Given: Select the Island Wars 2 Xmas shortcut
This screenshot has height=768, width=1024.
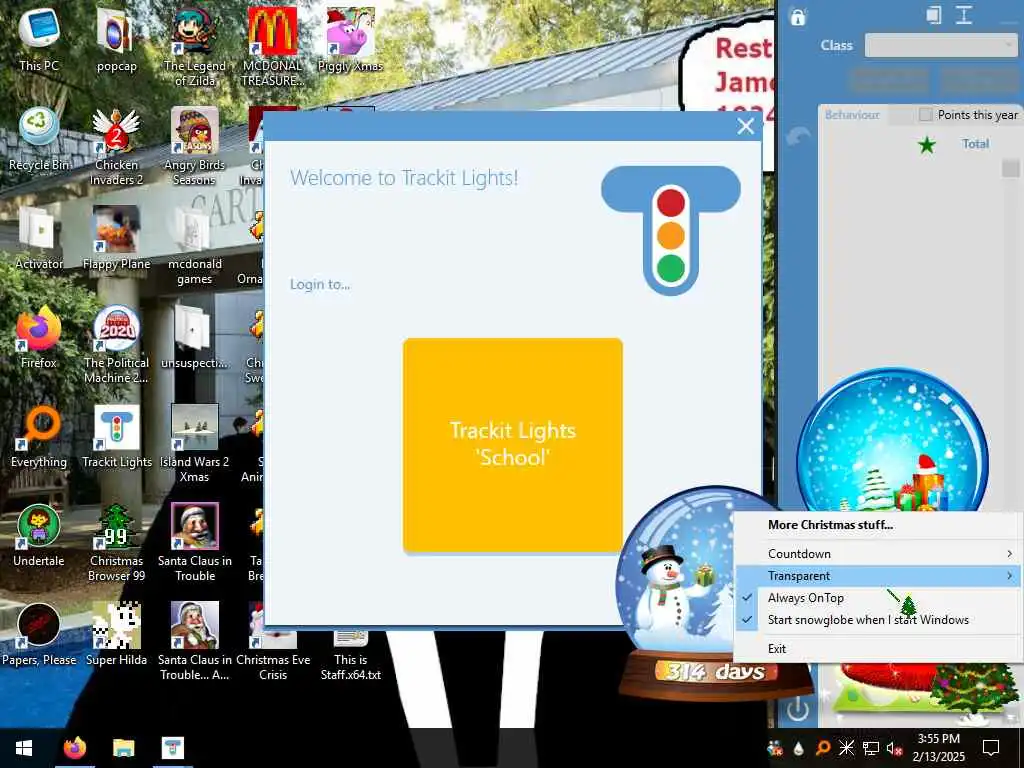Looking at the screenshot, I should [x=195, y=443].
